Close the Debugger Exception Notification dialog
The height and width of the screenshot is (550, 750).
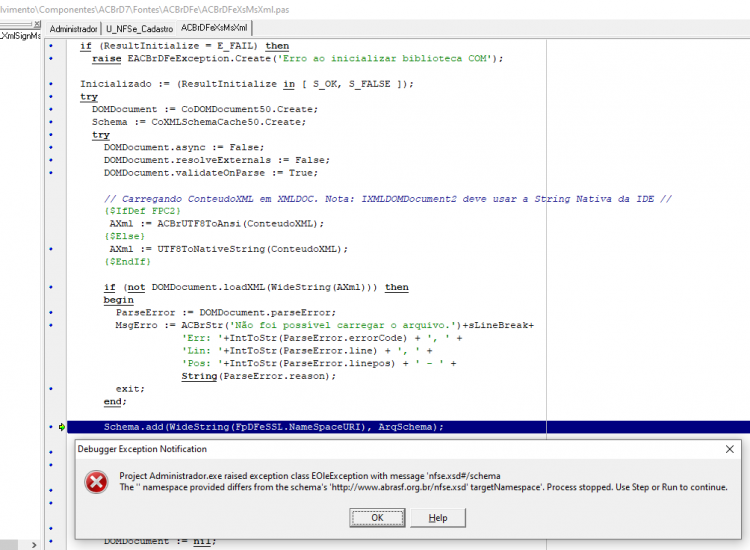coord(729,449)
